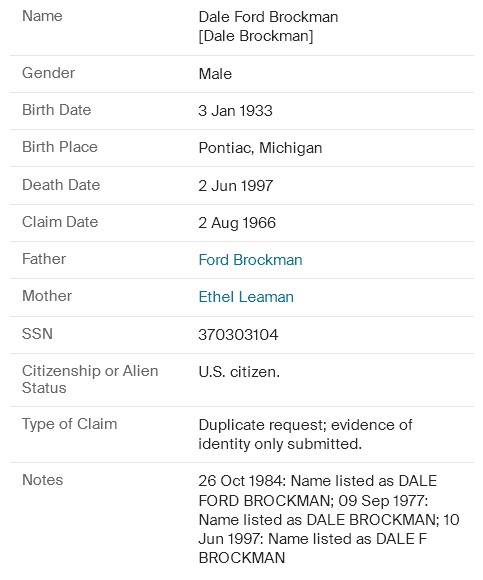Viewport: 483px width, 580px height.
Task: Click the Gender value Male
Action: (x=215, y=74)
